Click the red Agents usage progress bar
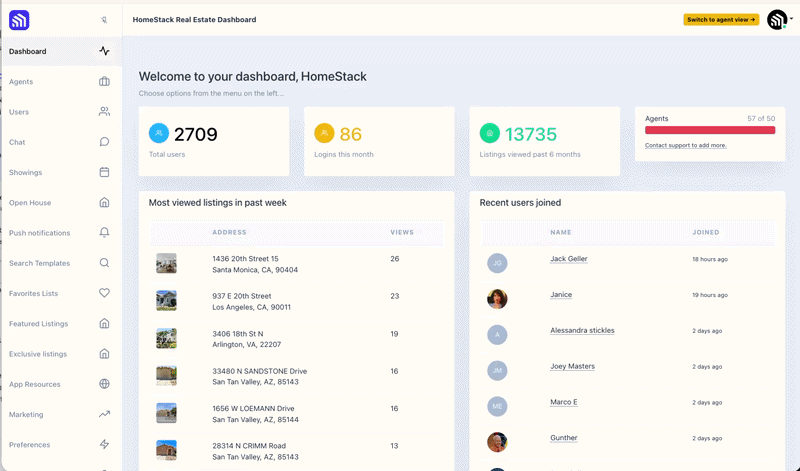 (710, 130)
